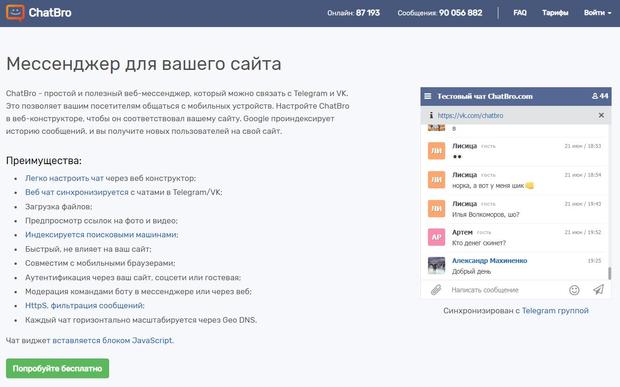
Task: Click Лисица avatar next to 'Илья Волкоморов, шо?'
Action: pos(437,208)
